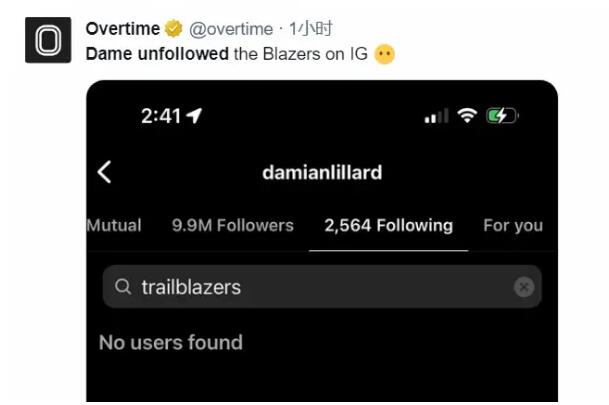Click the search magnifier icon

[x=123, y=288]
